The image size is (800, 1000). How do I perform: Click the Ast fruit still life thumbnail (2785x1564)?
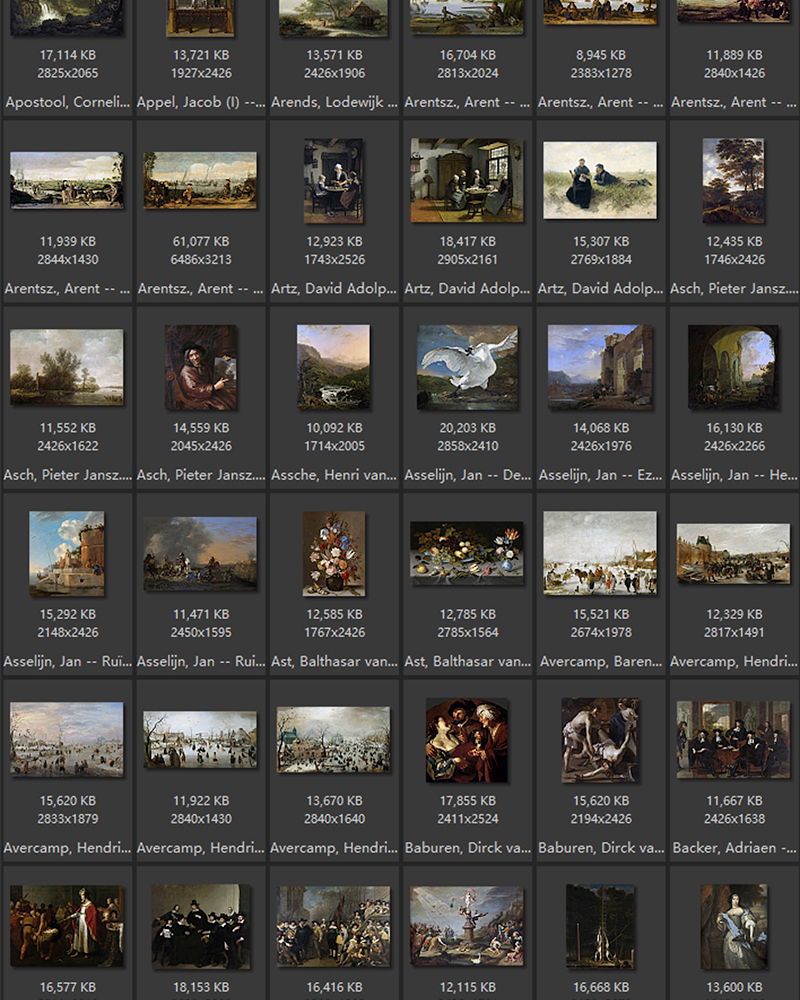[x=467, y=553]
